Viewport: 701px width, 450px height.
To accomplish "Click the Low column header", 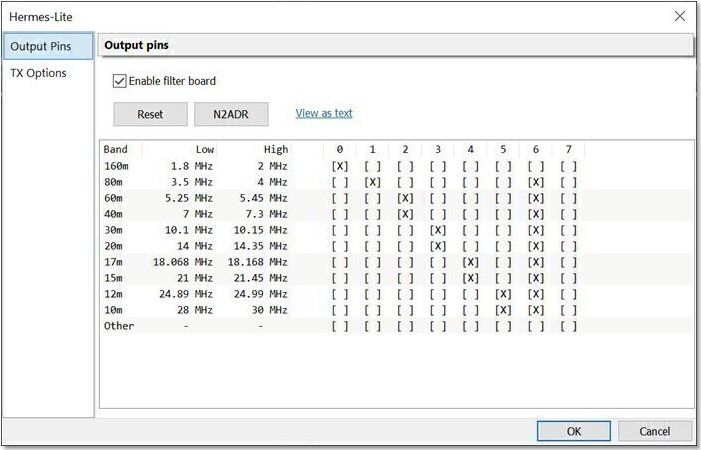I will (x=205, y=149).
